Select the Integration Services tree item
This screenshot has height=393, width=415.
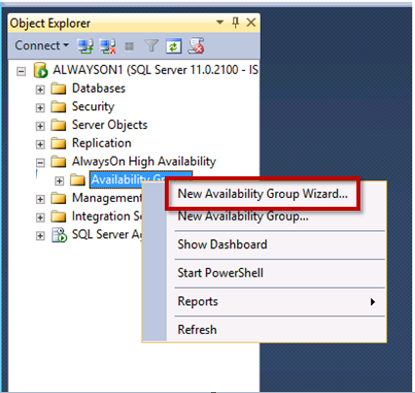107,217
